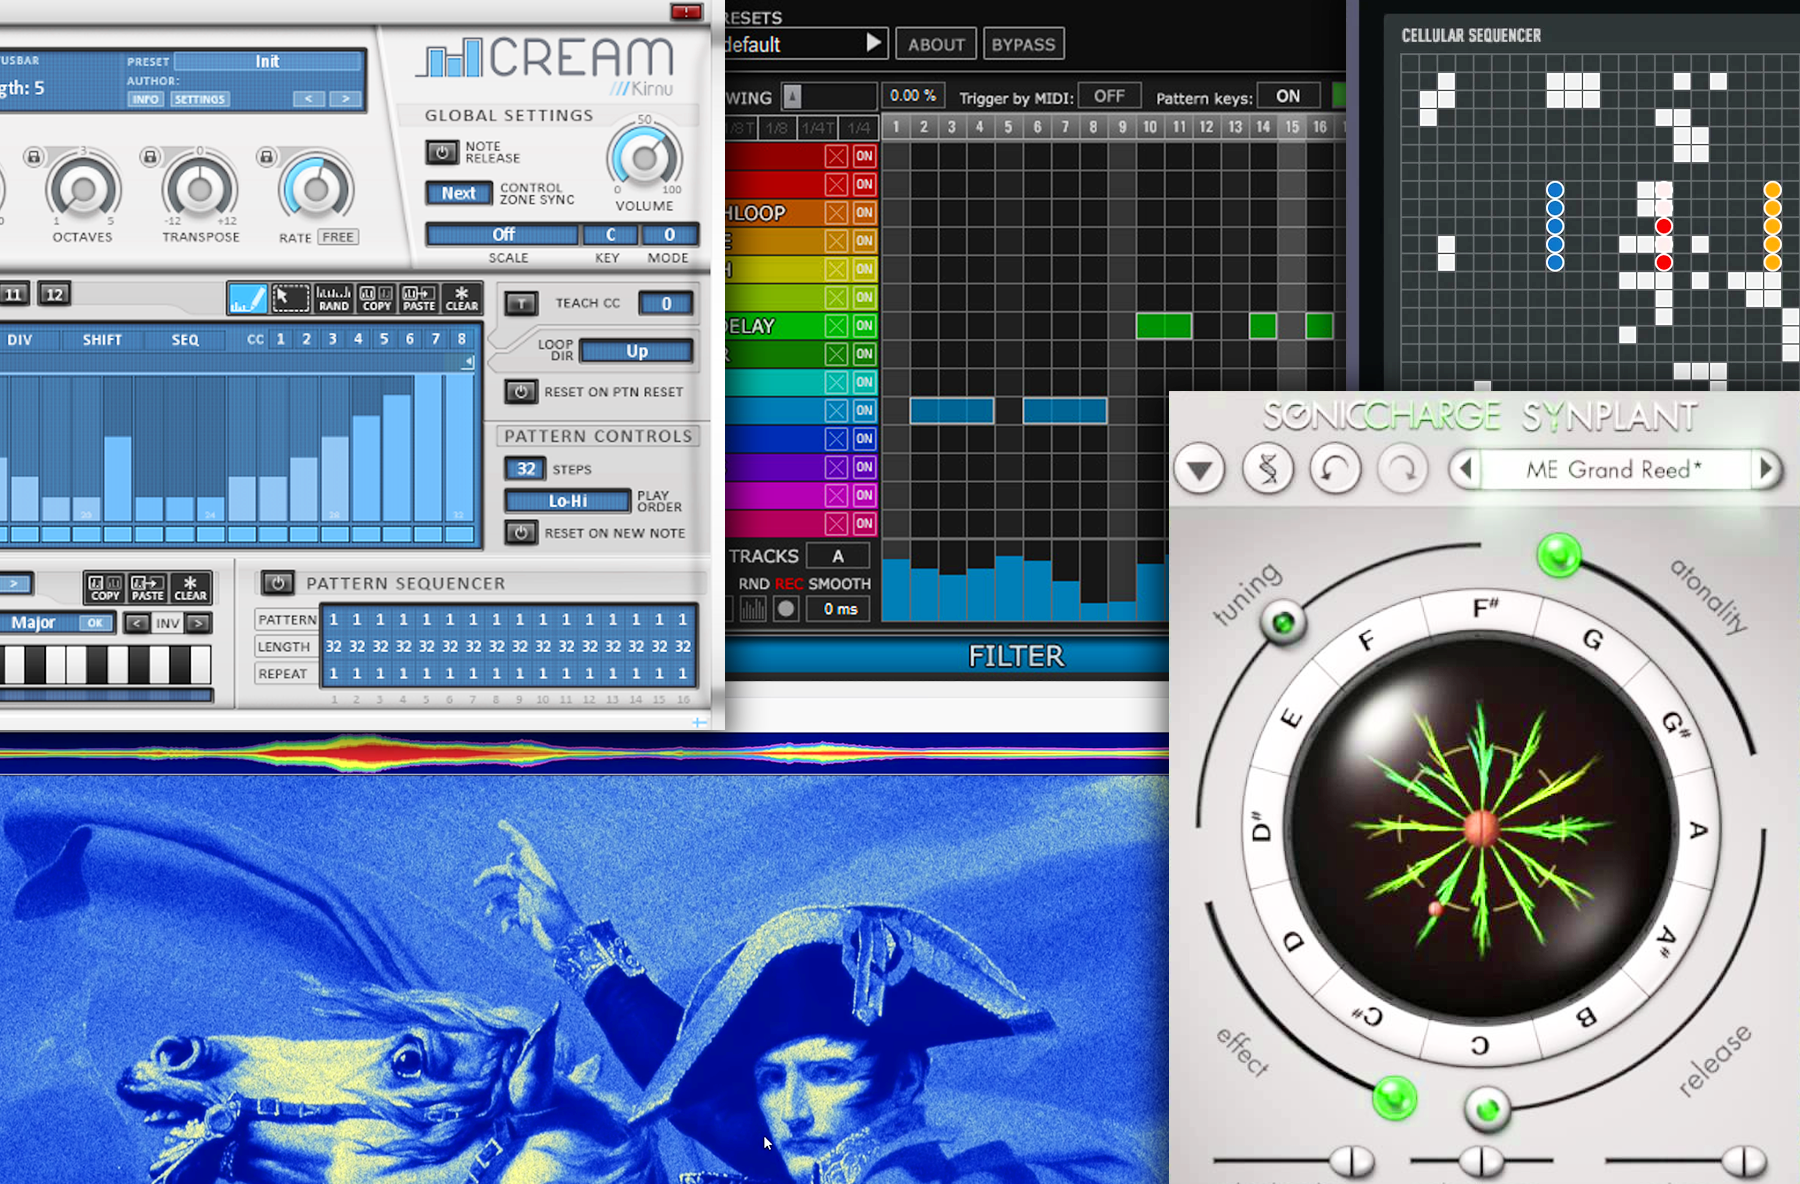1800x1184 pixels.
Task: Click the bars randomize icon under RND
Action: point(753,608)
